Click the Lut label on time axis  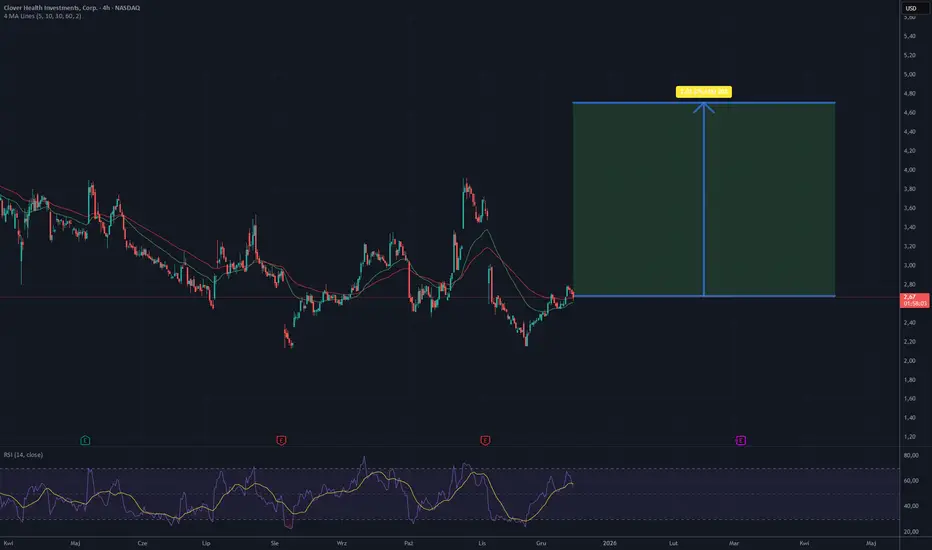coord(674,543)
